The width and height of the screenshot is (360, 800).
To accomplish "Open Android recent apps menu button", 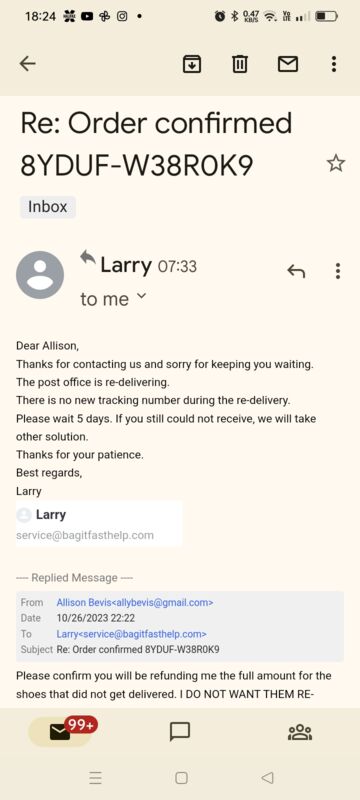I will tap(95, 778).
